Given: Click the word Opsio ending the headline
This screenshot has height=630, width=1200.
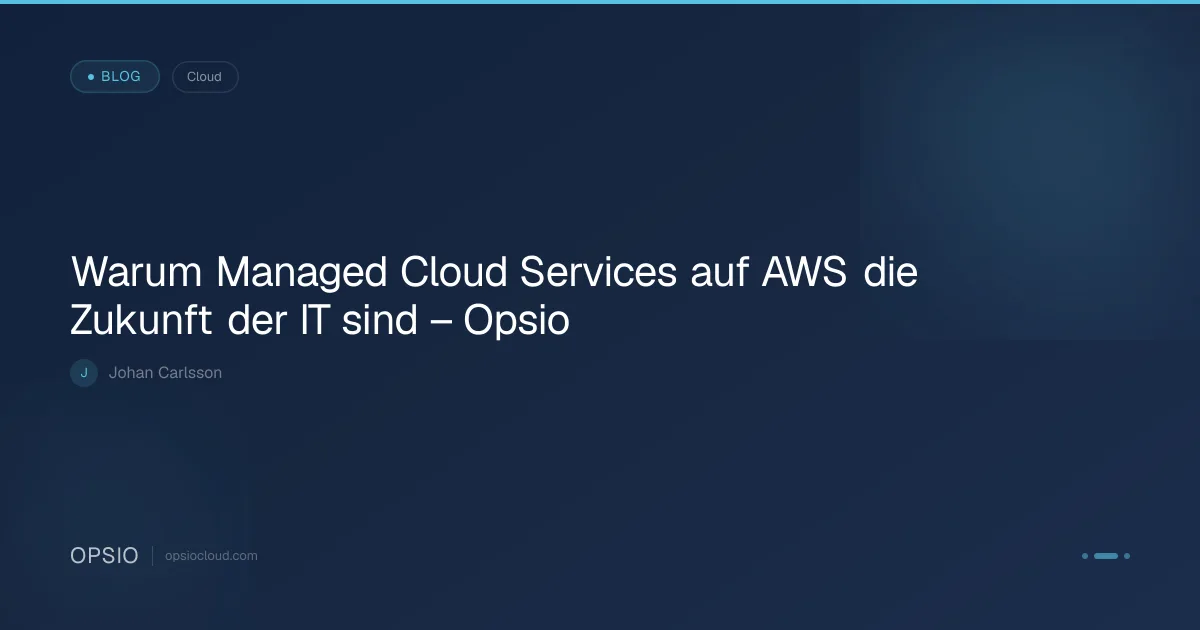Looking at the screenshot, I should point(517,322).
